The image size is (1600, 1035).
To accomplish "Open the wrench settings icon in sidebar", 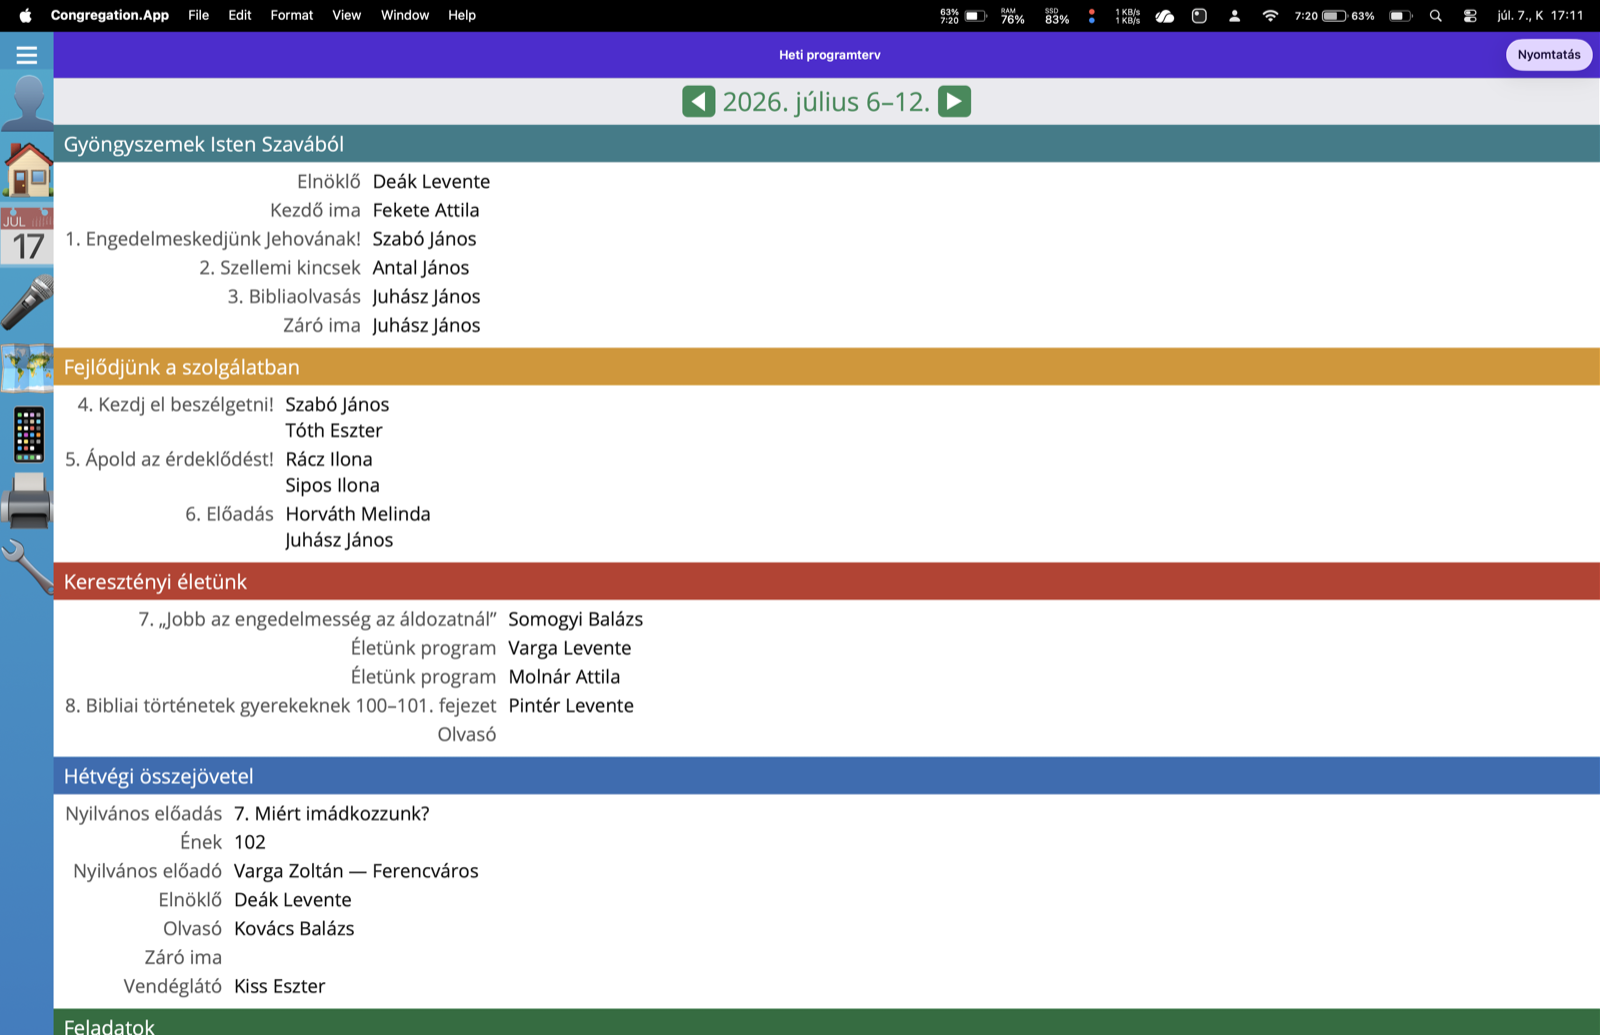I will coord(27,567).
